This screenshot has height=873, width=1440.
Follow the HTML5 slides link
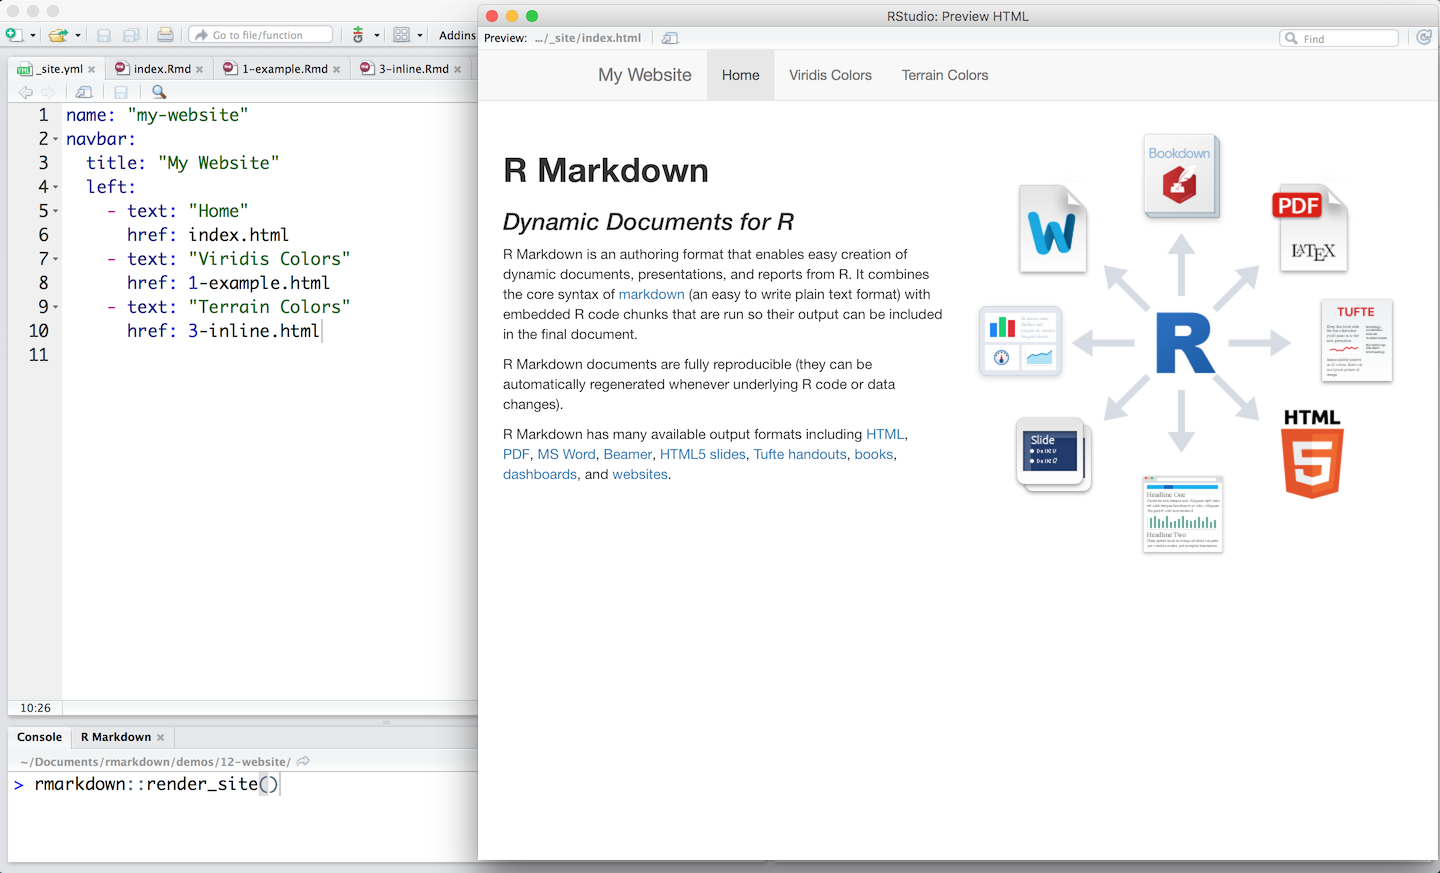pos(703,454)
